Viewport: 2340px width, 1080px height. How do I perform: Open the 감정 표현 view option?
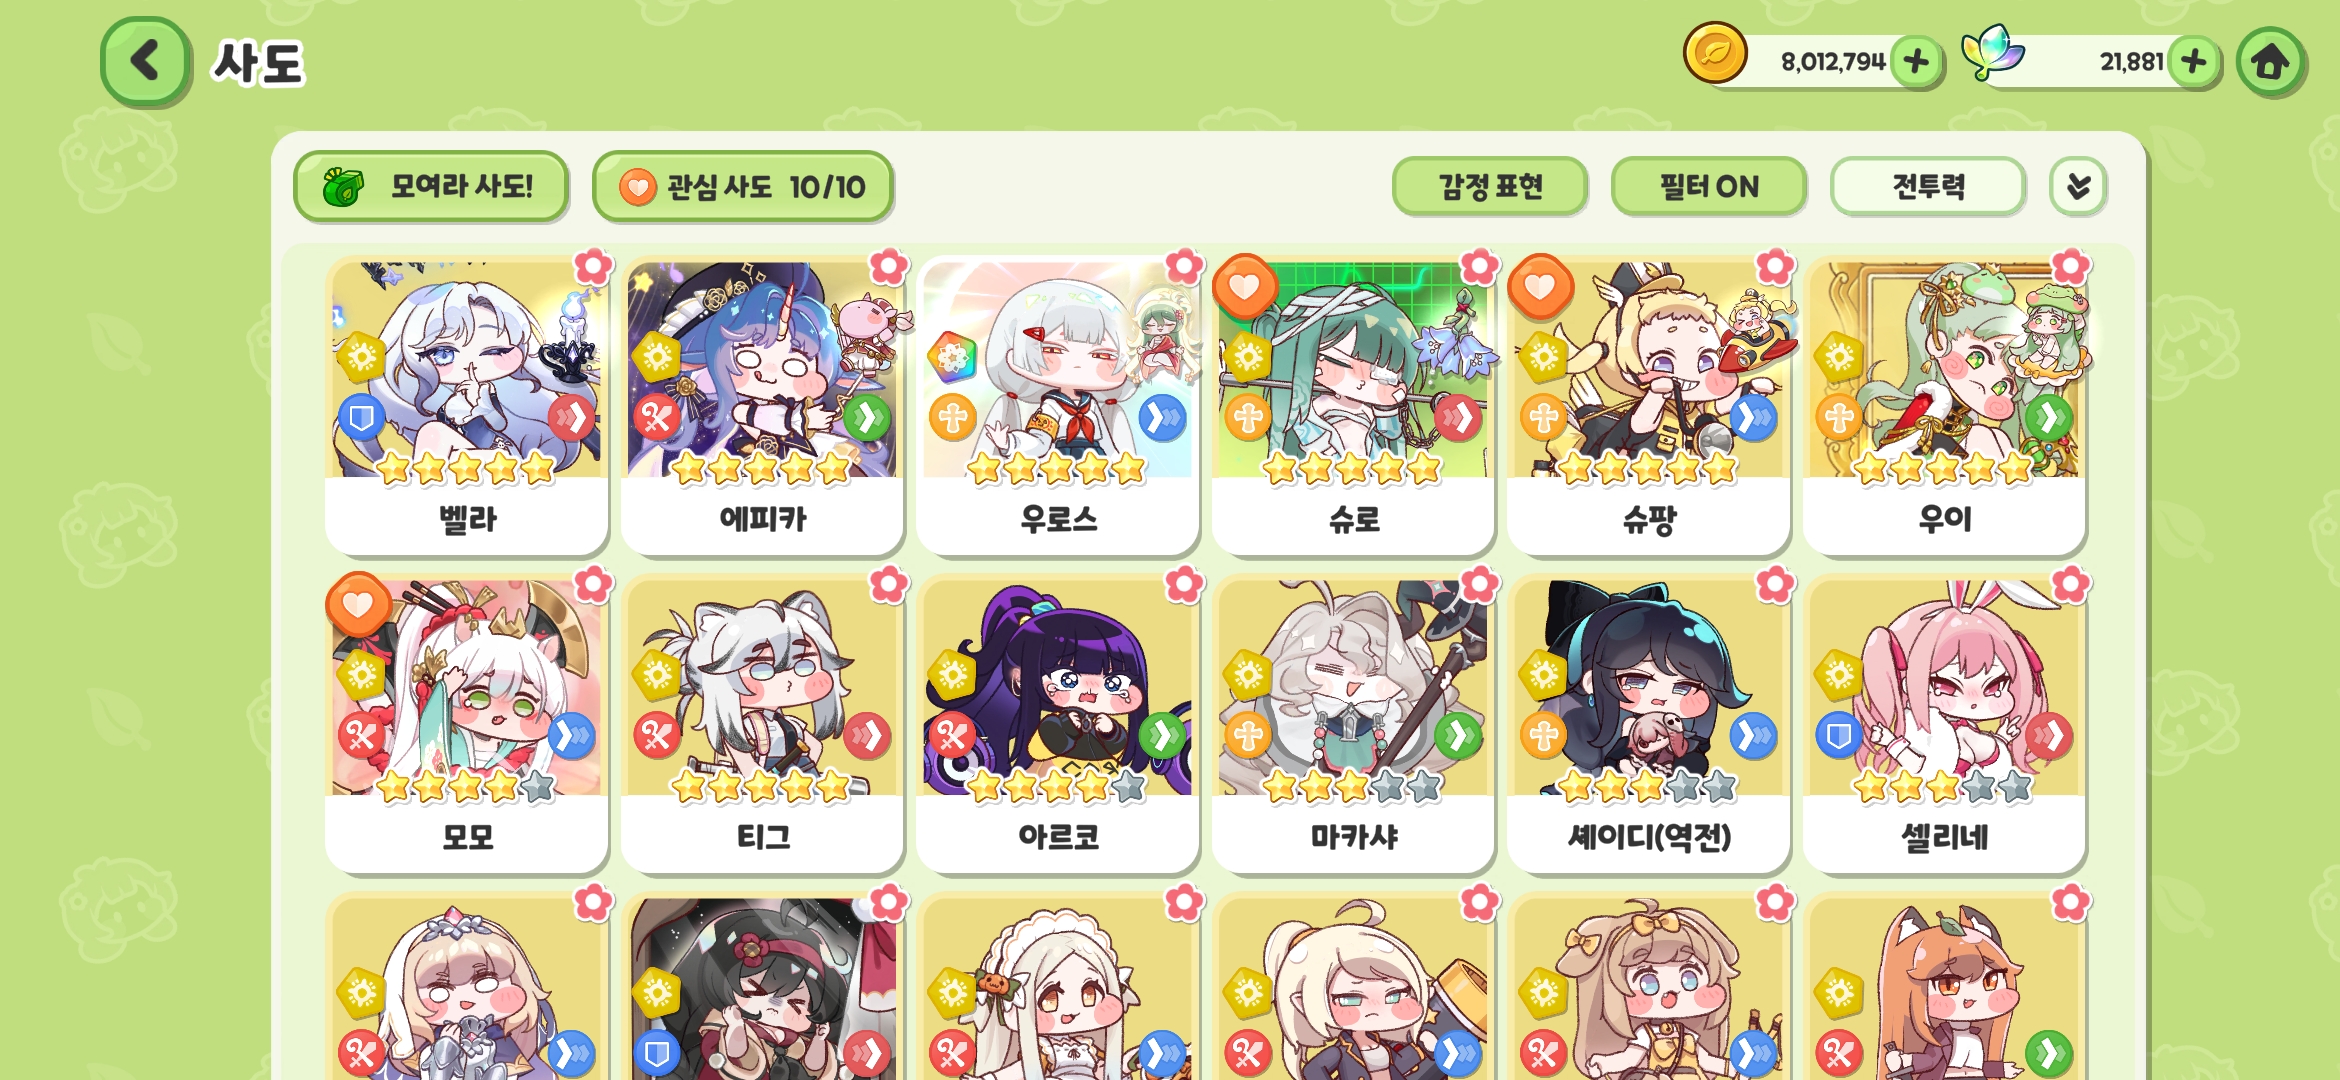1490,186
